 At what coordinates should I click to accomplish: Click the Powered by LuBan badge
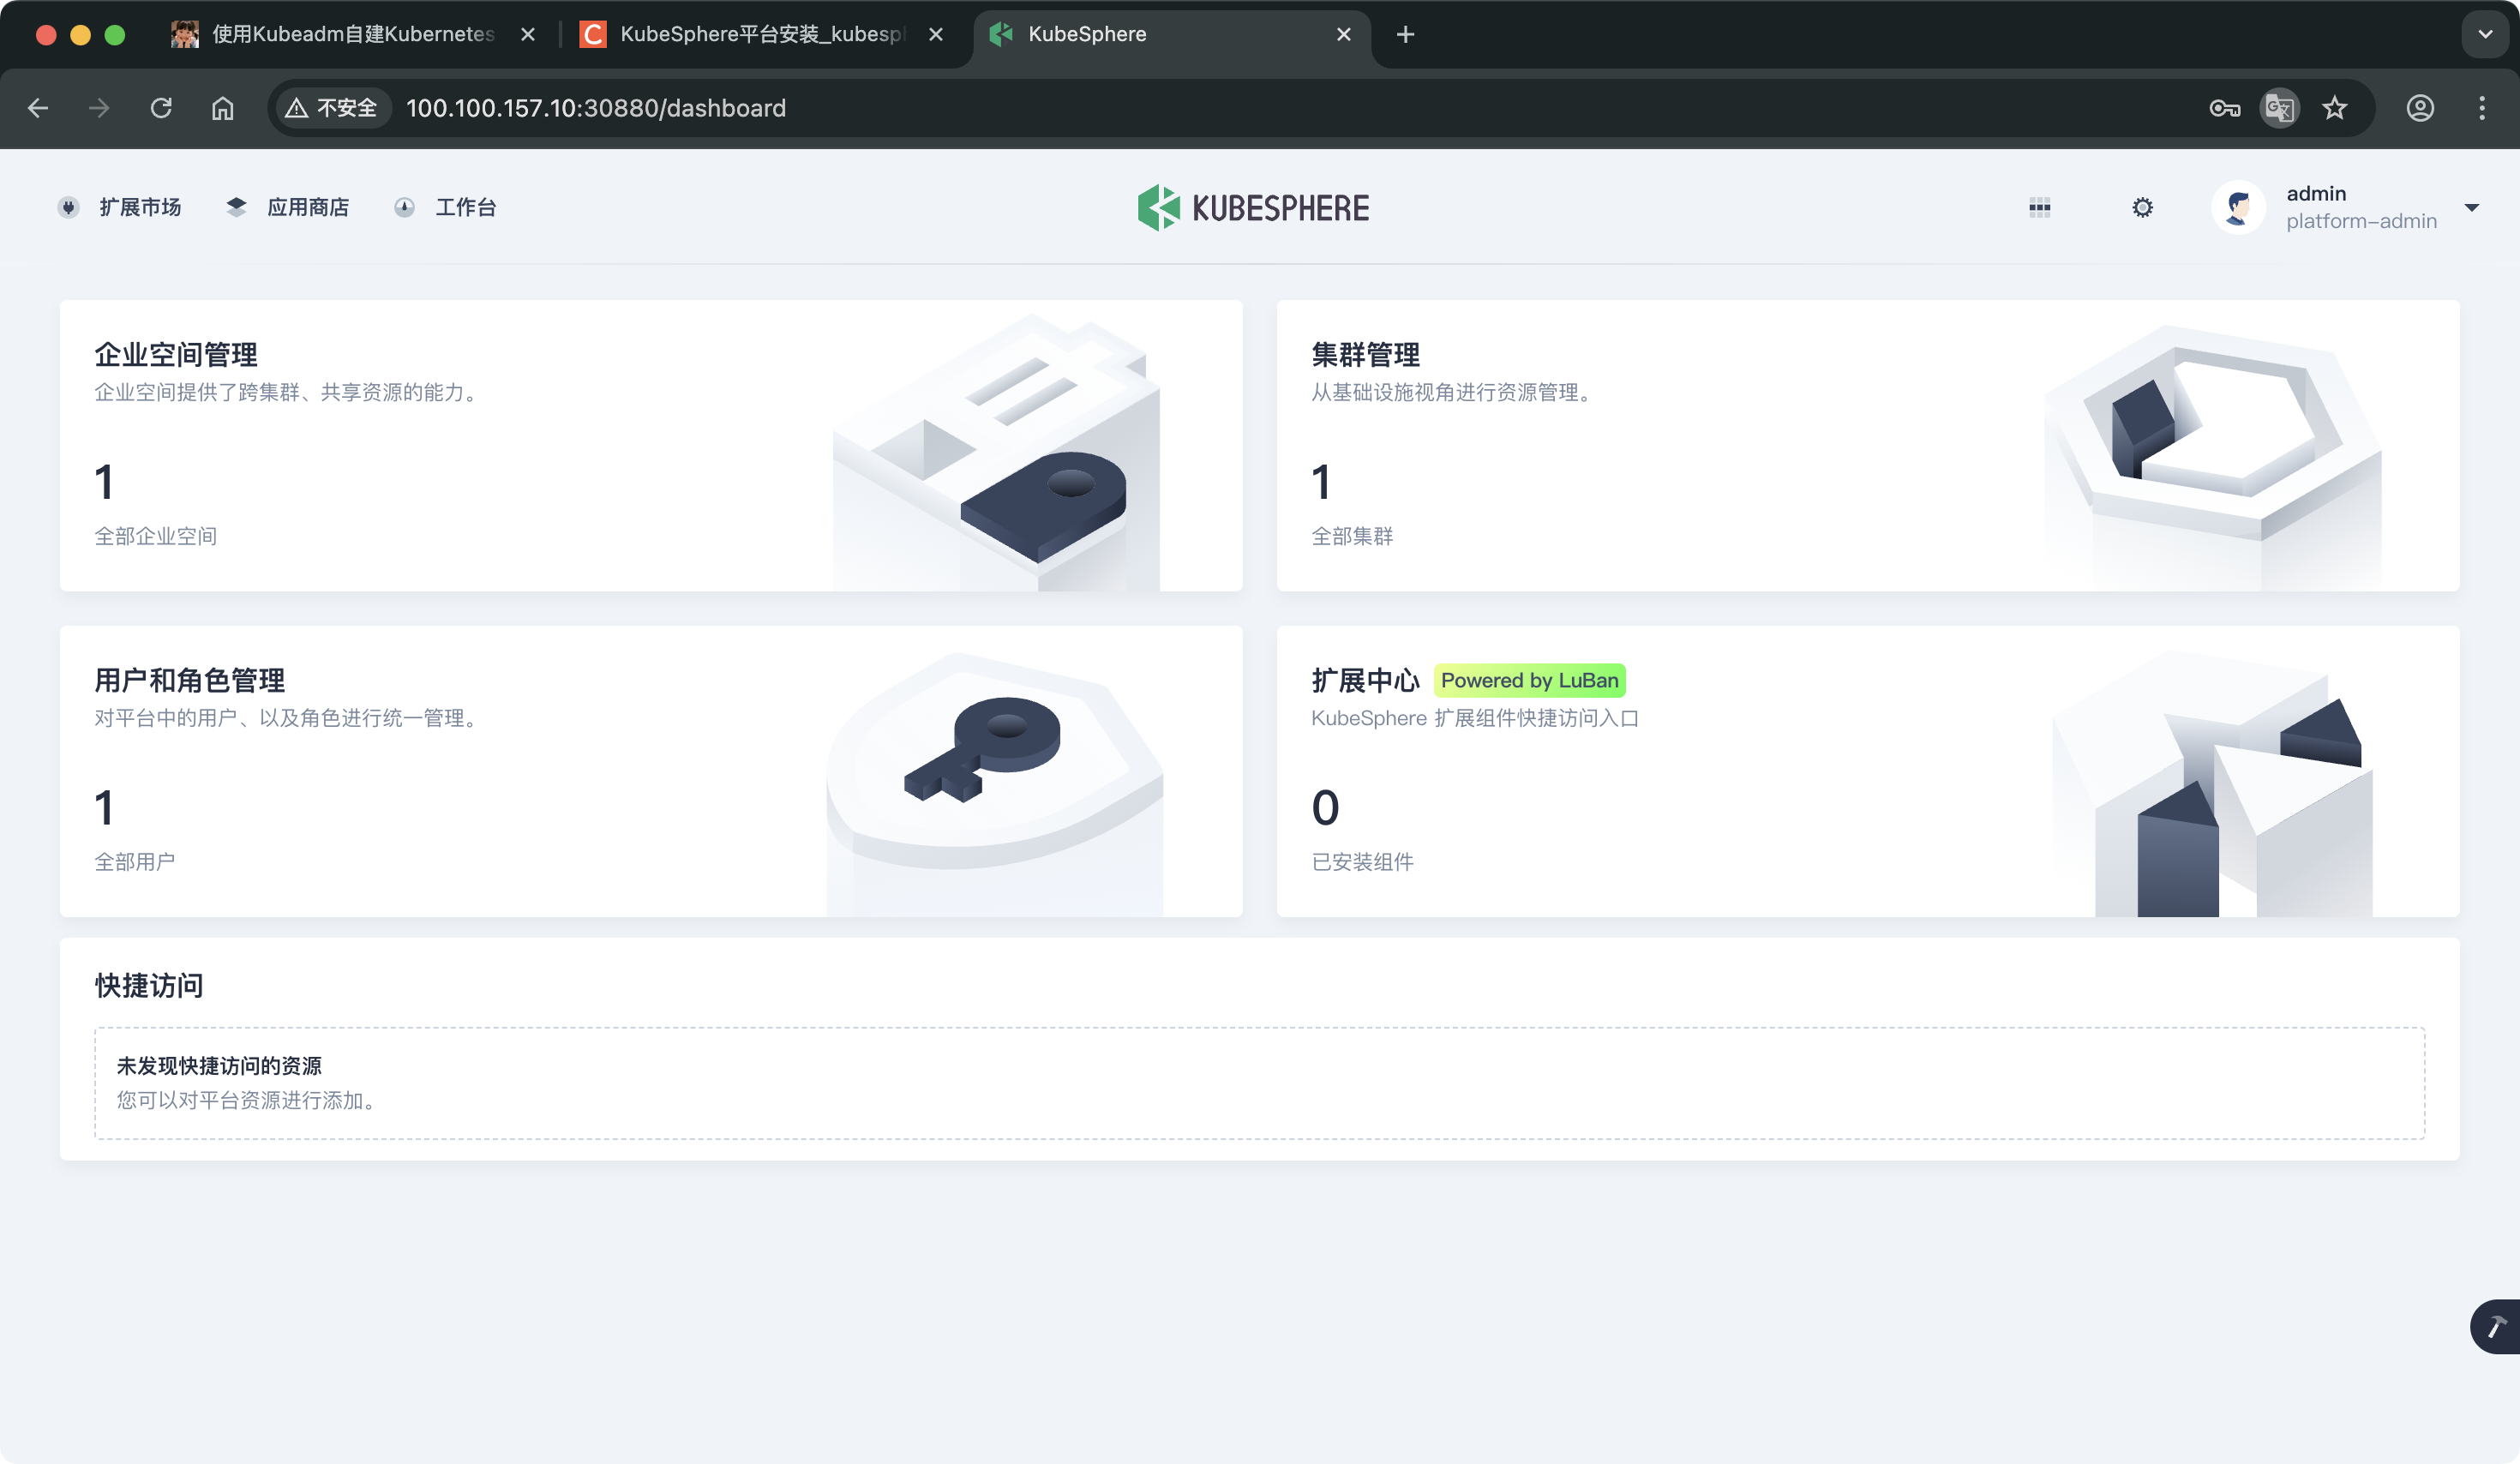(1529, 680)
